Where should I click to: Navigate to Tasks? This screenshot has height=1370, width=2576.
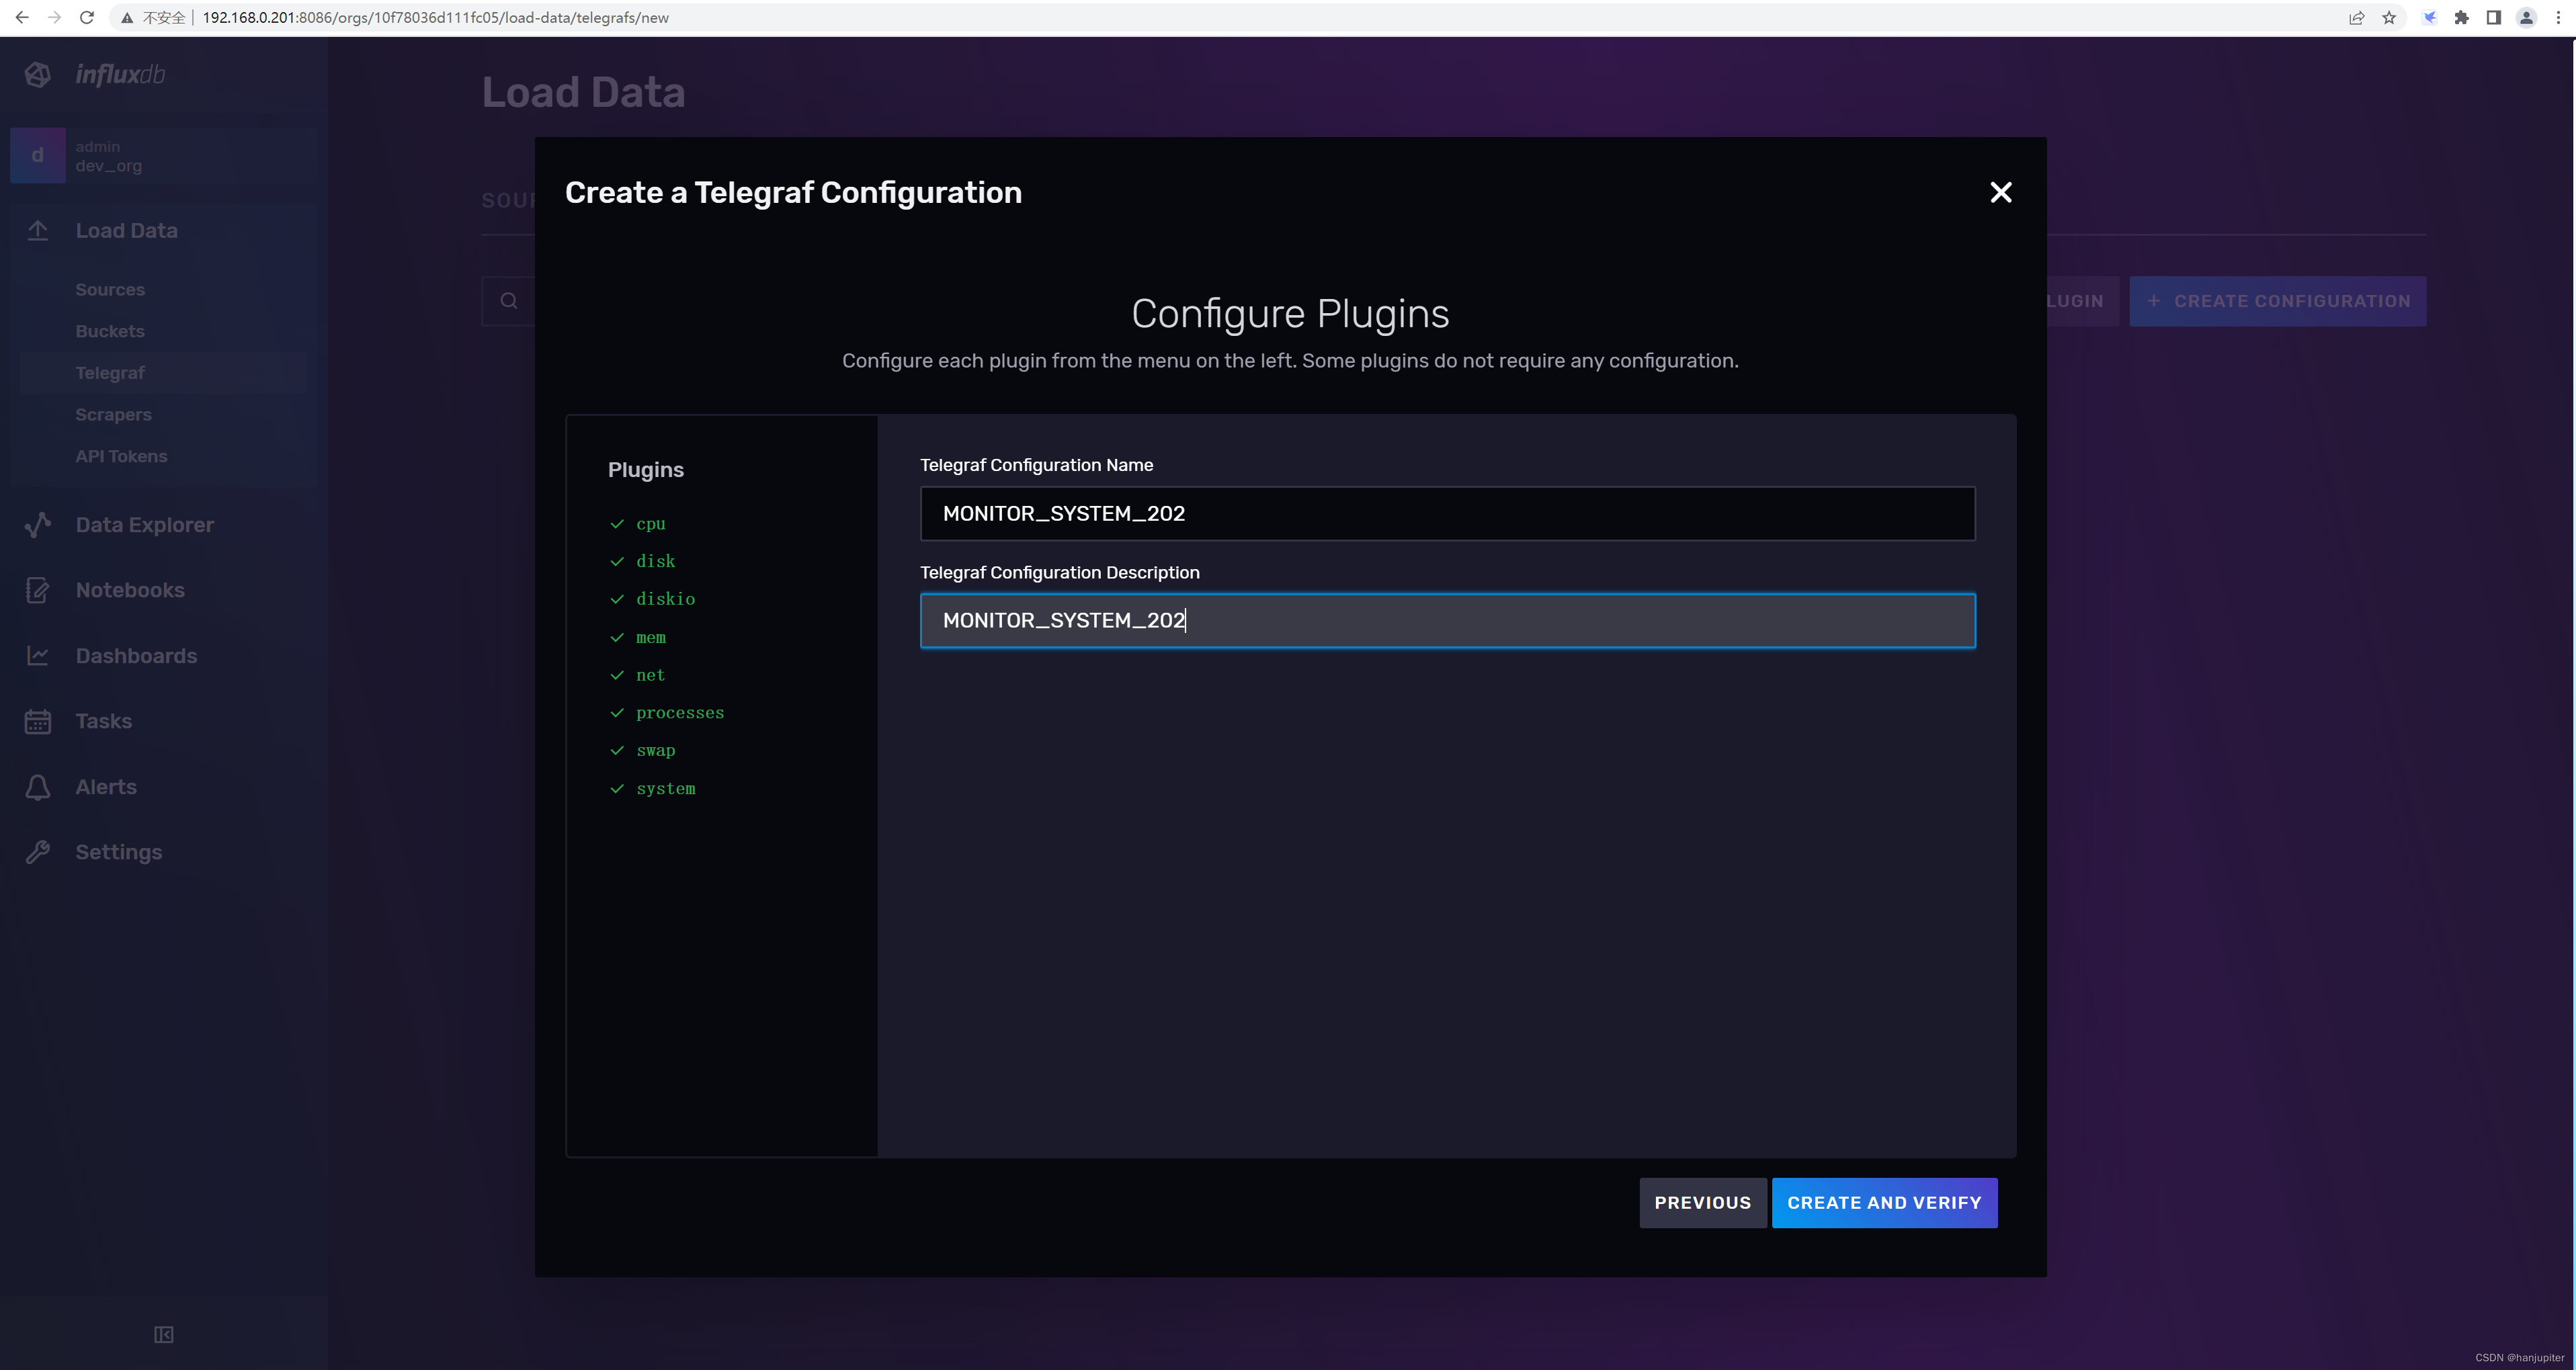[103, 721]
